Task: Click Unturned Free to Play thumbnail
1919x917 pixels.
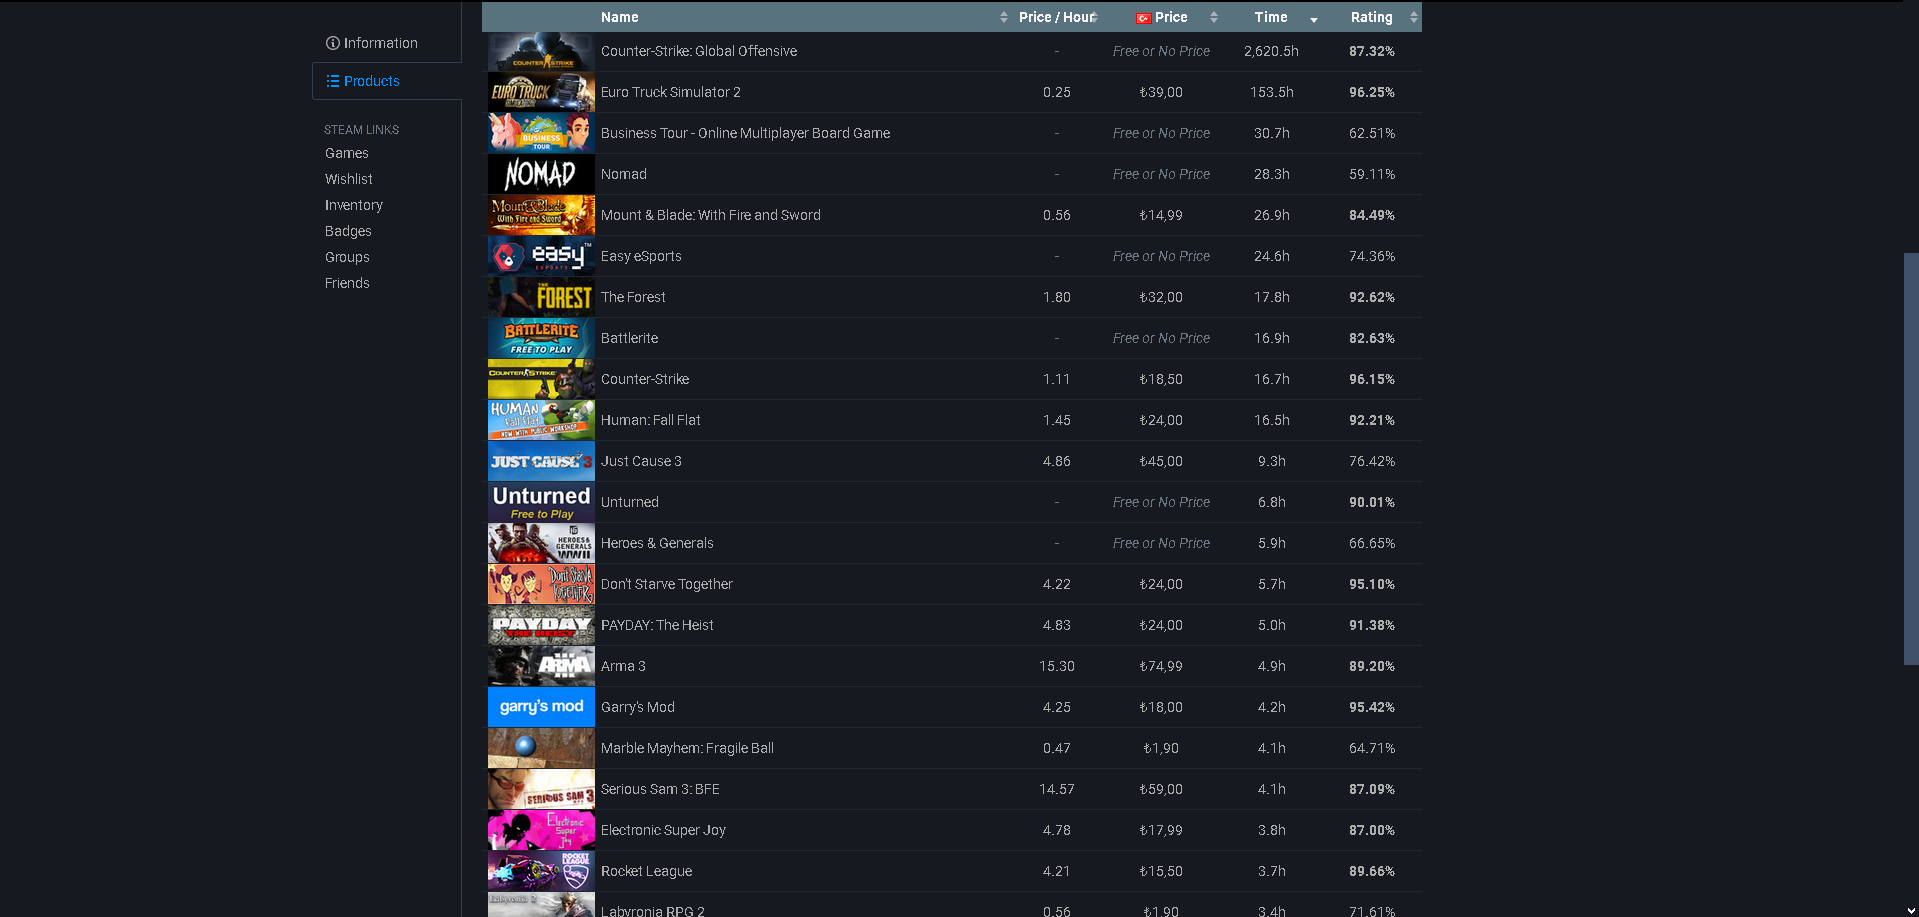Action: 541,502
